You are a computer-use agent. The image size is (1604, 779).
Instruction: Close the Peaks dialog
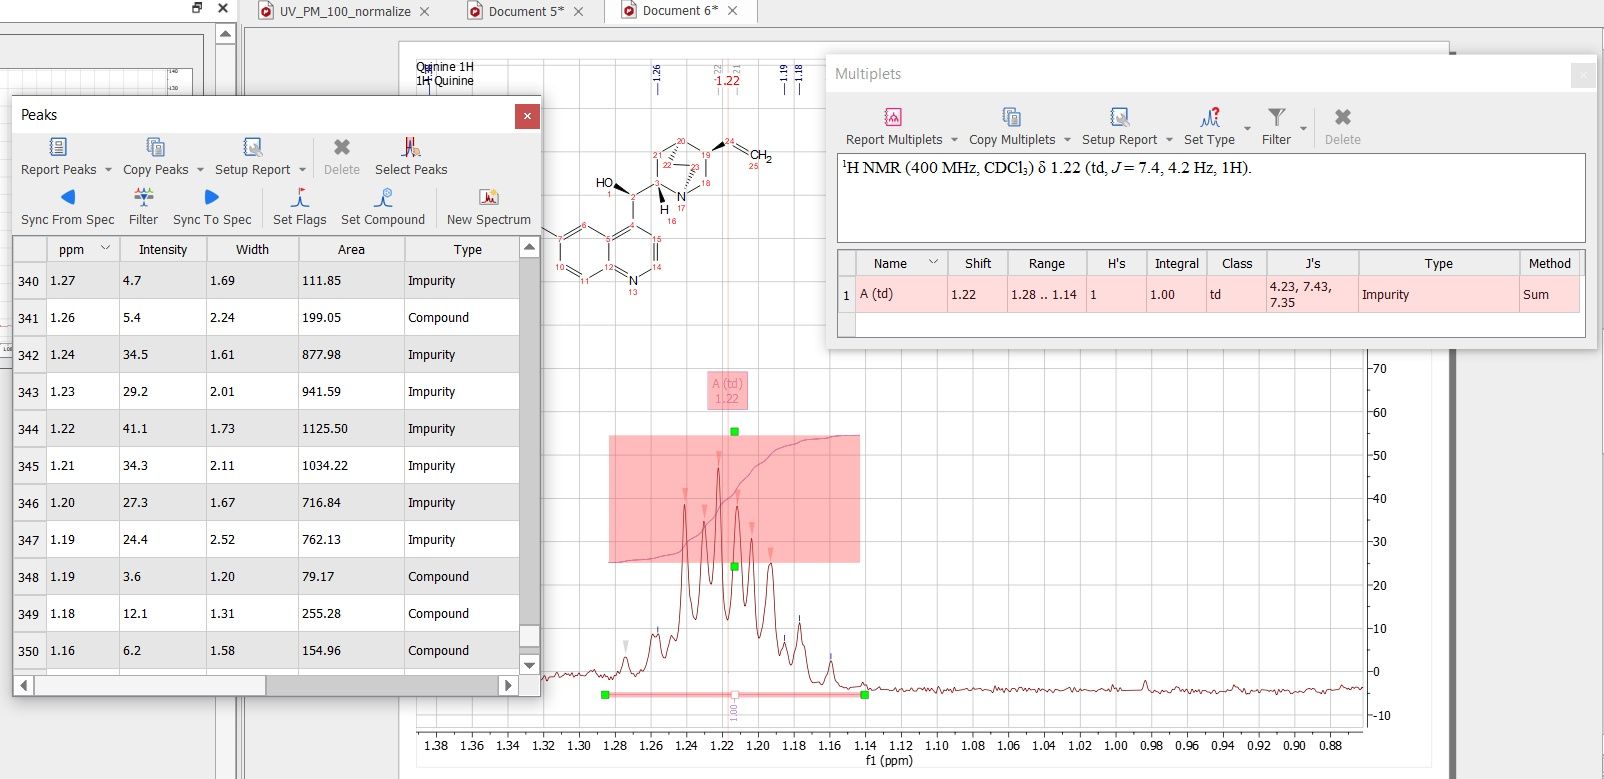527,116
